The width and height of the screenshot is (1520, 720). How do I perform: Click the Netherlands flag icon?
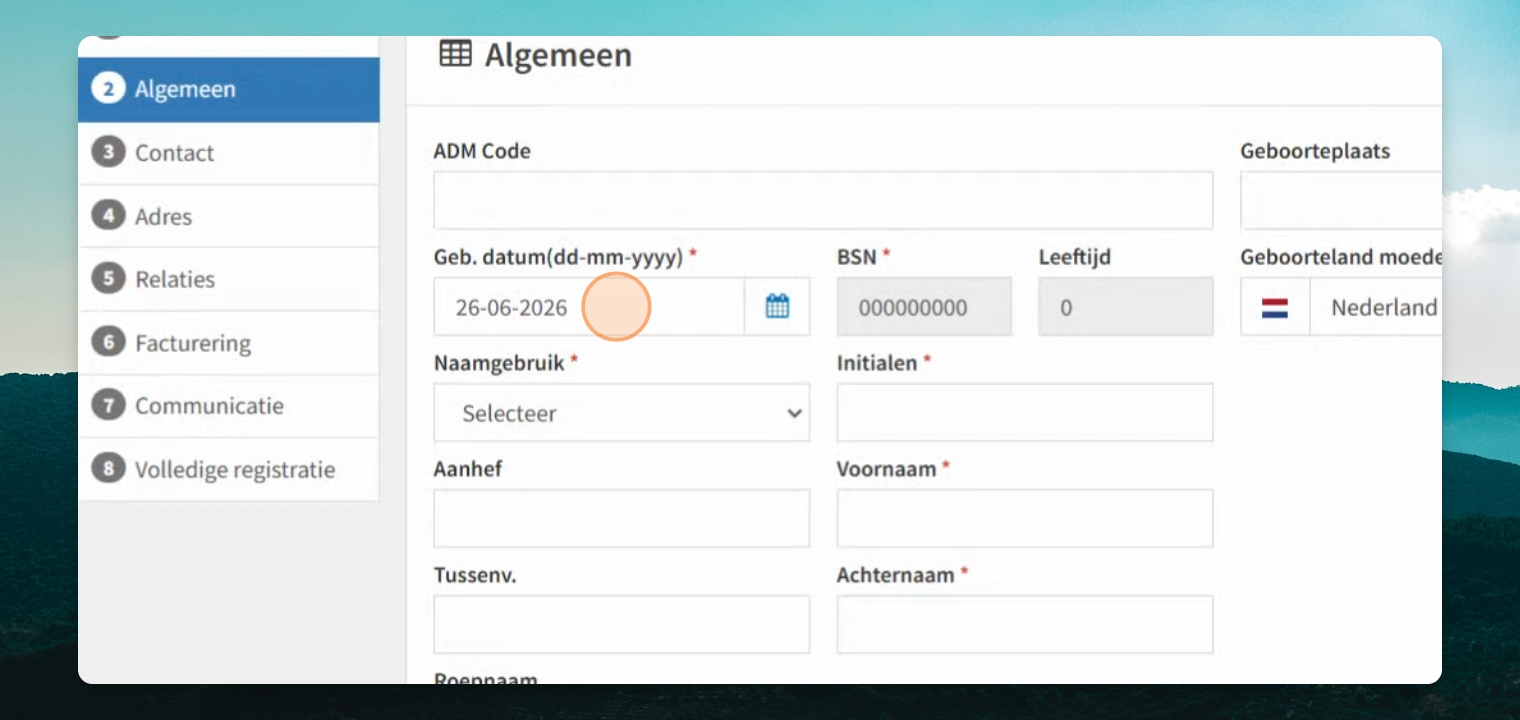(x=1274, y=308)
